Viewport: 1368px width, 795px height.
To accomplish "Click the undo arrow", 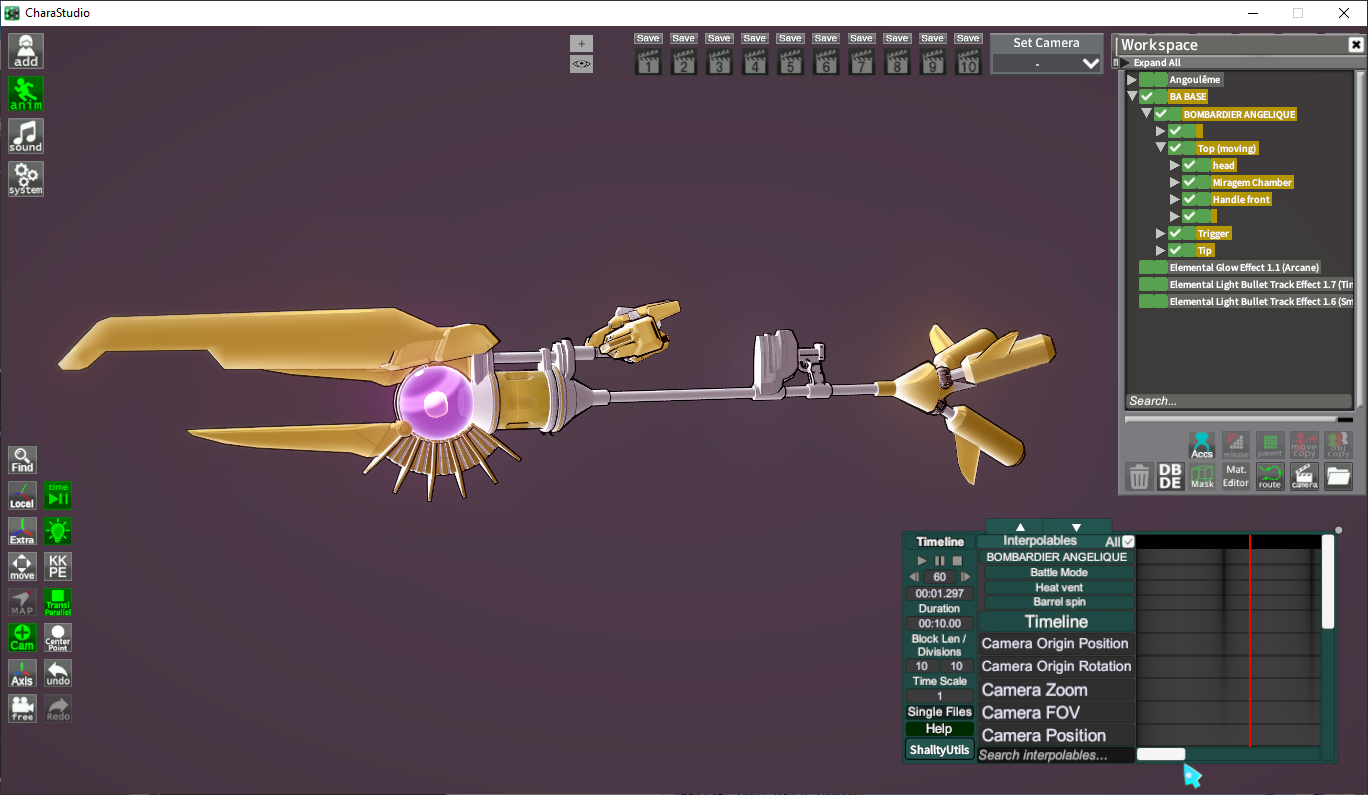I will tap(58, 673).
